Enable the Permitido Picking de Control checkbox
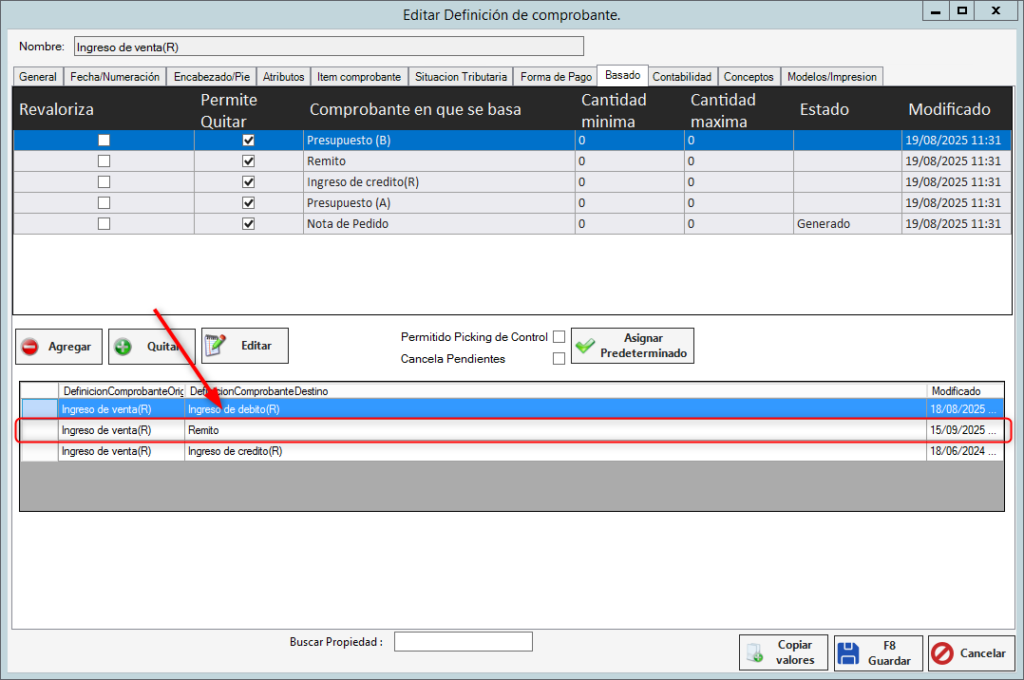The image size is (1024, 680). click(559, 337)
